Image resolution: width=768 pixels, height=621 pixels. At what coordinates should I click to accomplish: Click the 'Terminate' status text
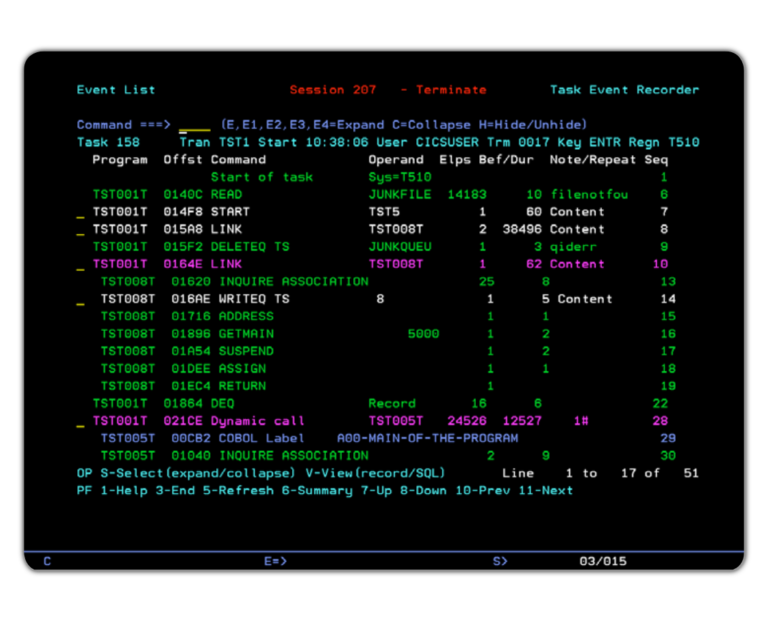452,90
